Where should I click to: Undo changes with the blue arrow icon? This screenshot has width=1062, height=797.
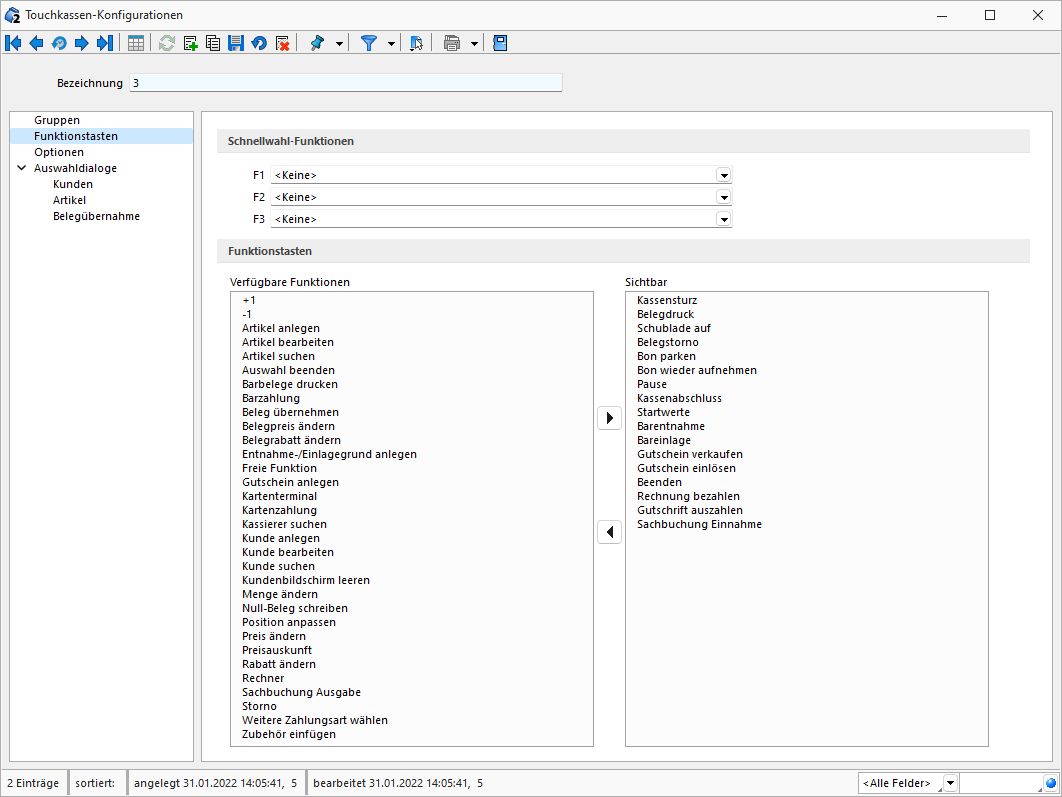point(259,43)
